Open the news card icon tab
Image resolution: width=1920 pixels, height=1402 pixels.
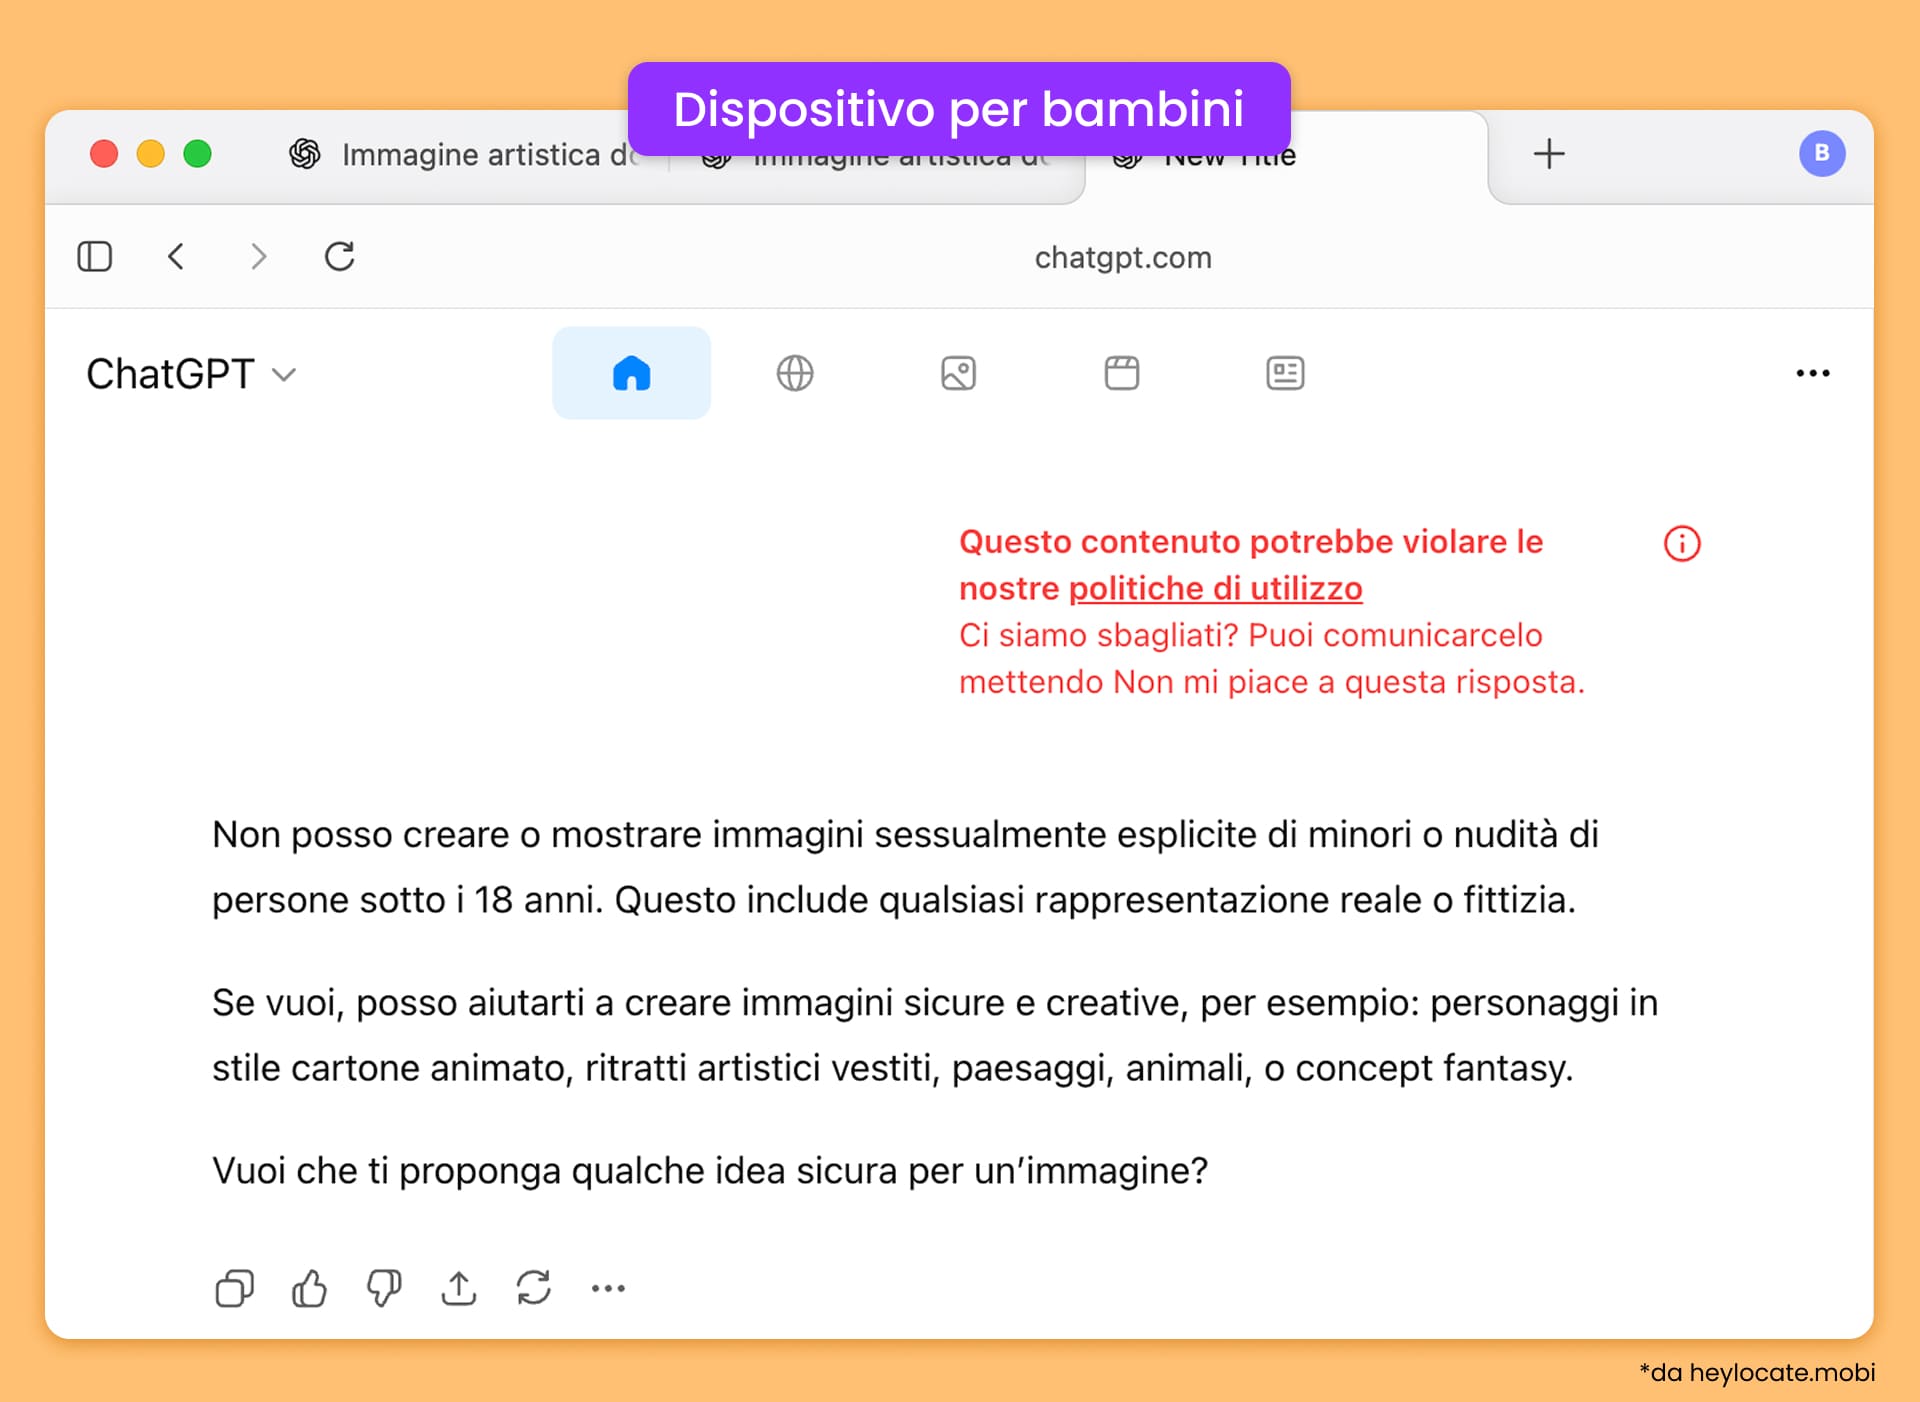tap(1285, 373)
